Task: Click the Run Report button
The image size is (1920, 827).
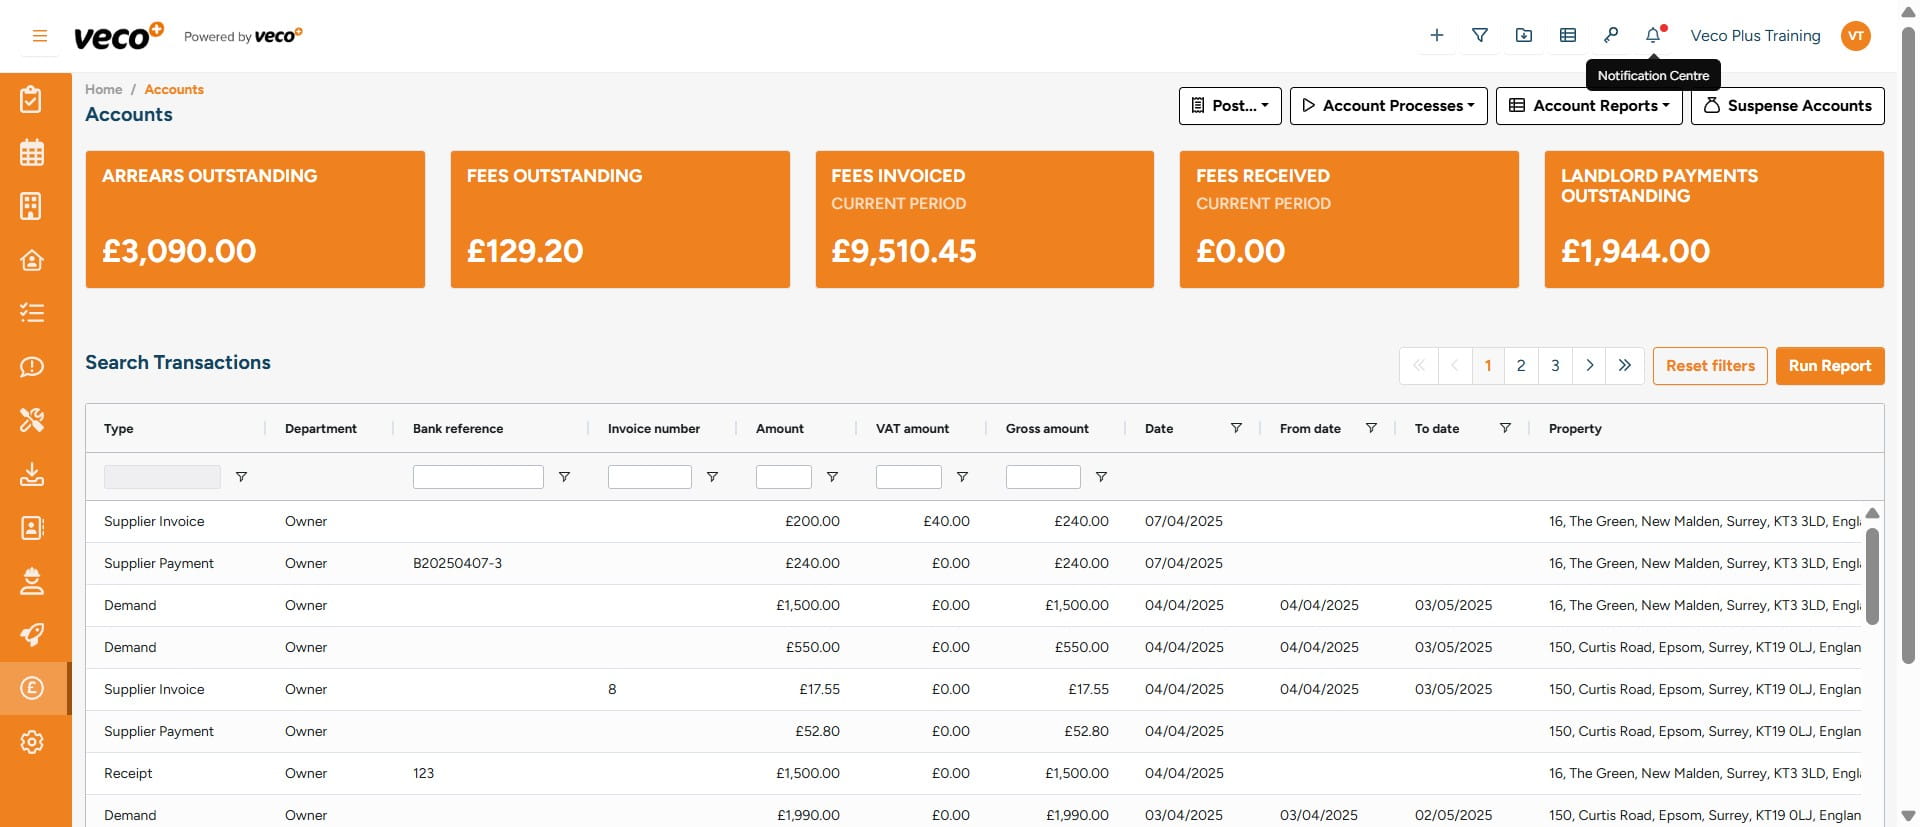Action: 1829,366
